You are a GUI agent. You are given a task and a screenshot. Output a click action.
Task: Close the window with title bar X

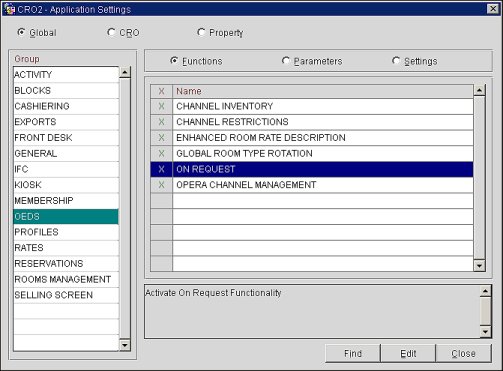pos(493,9)
